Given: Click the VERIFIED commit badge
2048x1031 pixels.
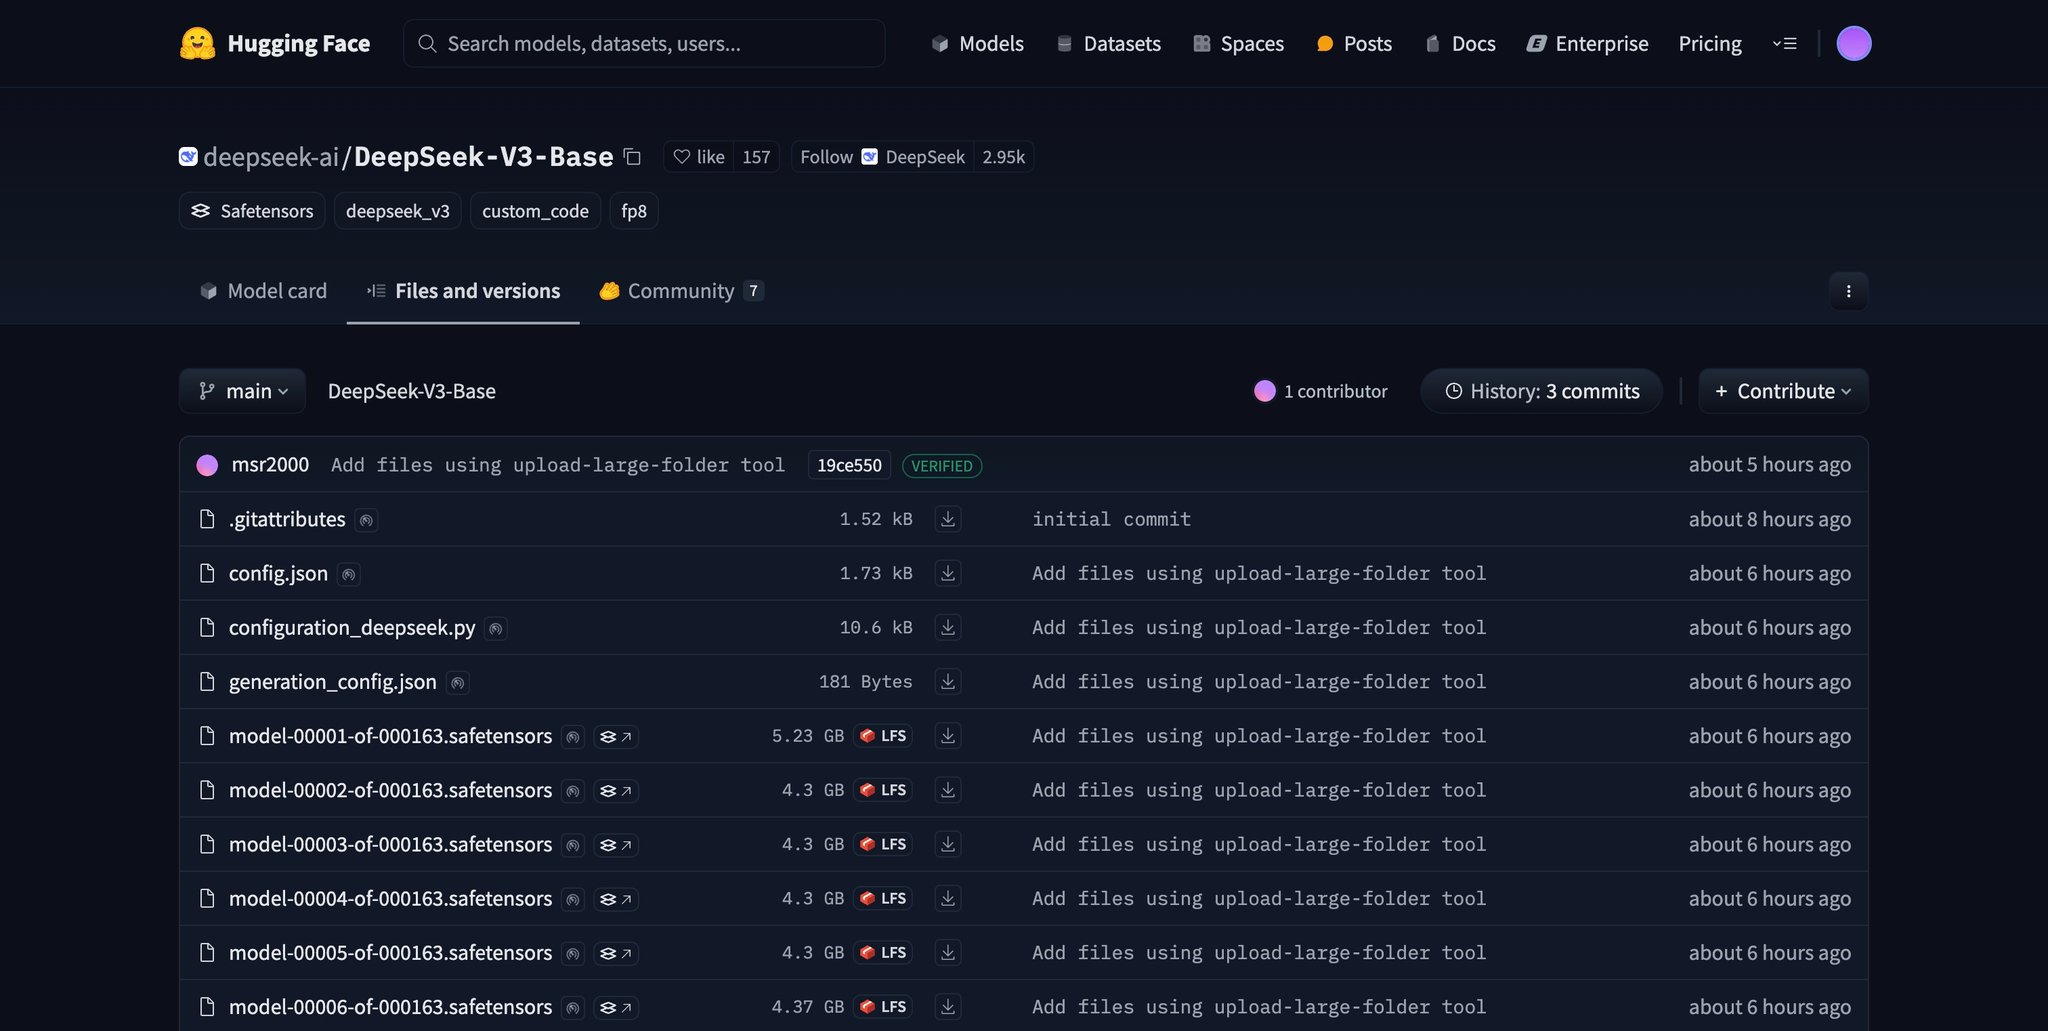Looking at the screenshot, I should 942,466.
